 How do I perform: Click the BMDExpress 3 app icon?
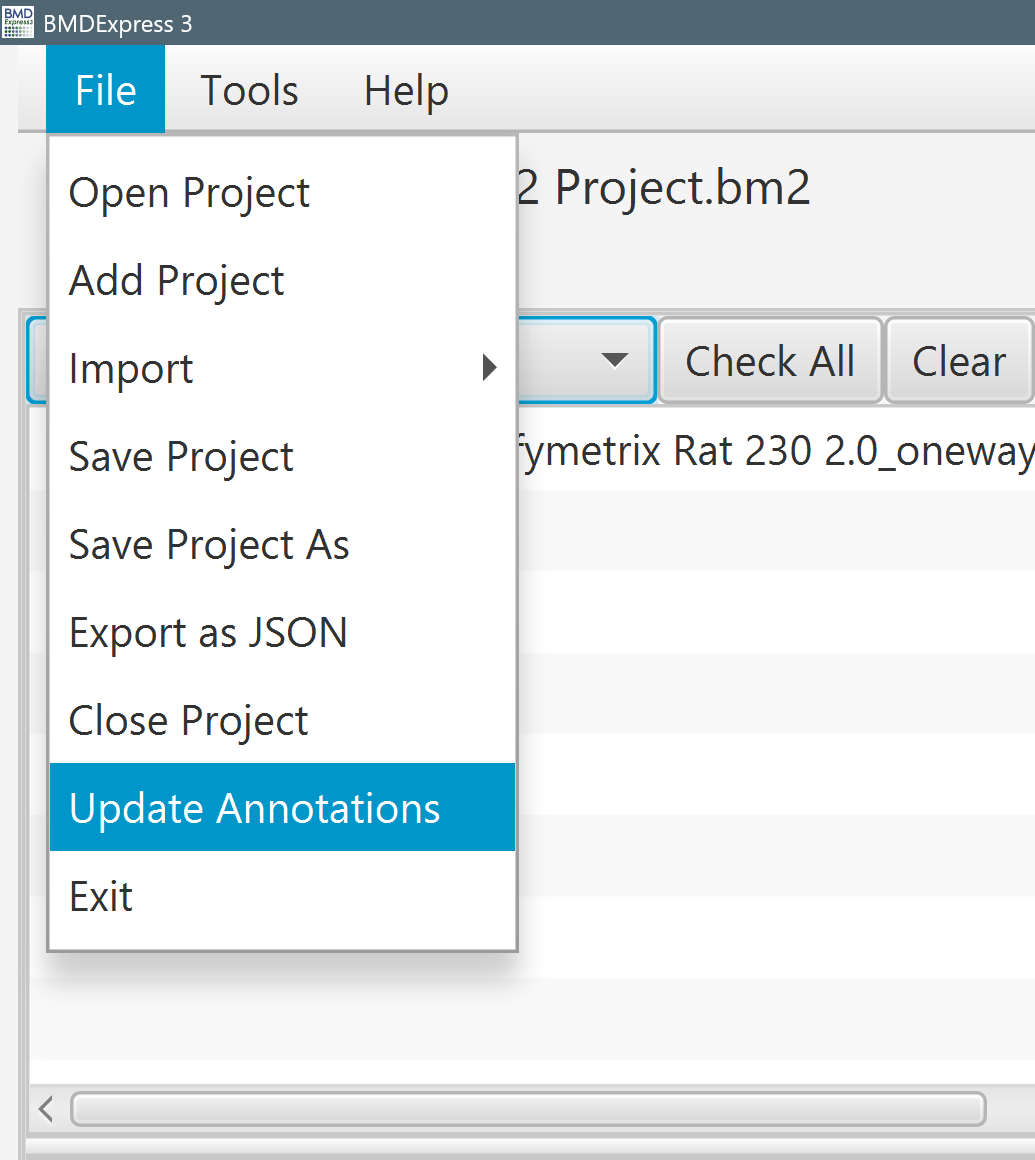[18, 22]
